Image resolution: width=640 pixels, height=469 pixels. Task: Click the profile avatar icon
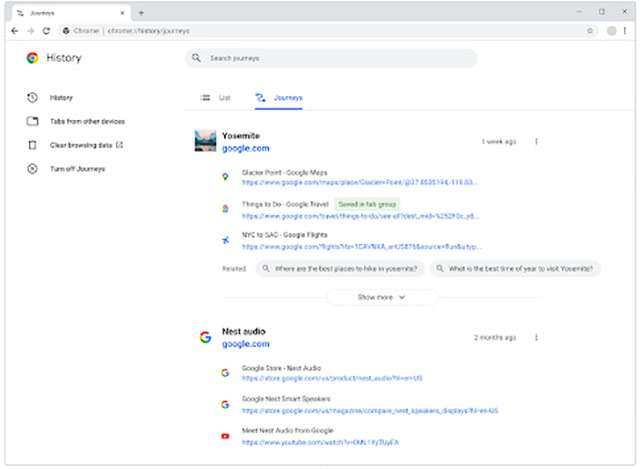tap(610, 31)
